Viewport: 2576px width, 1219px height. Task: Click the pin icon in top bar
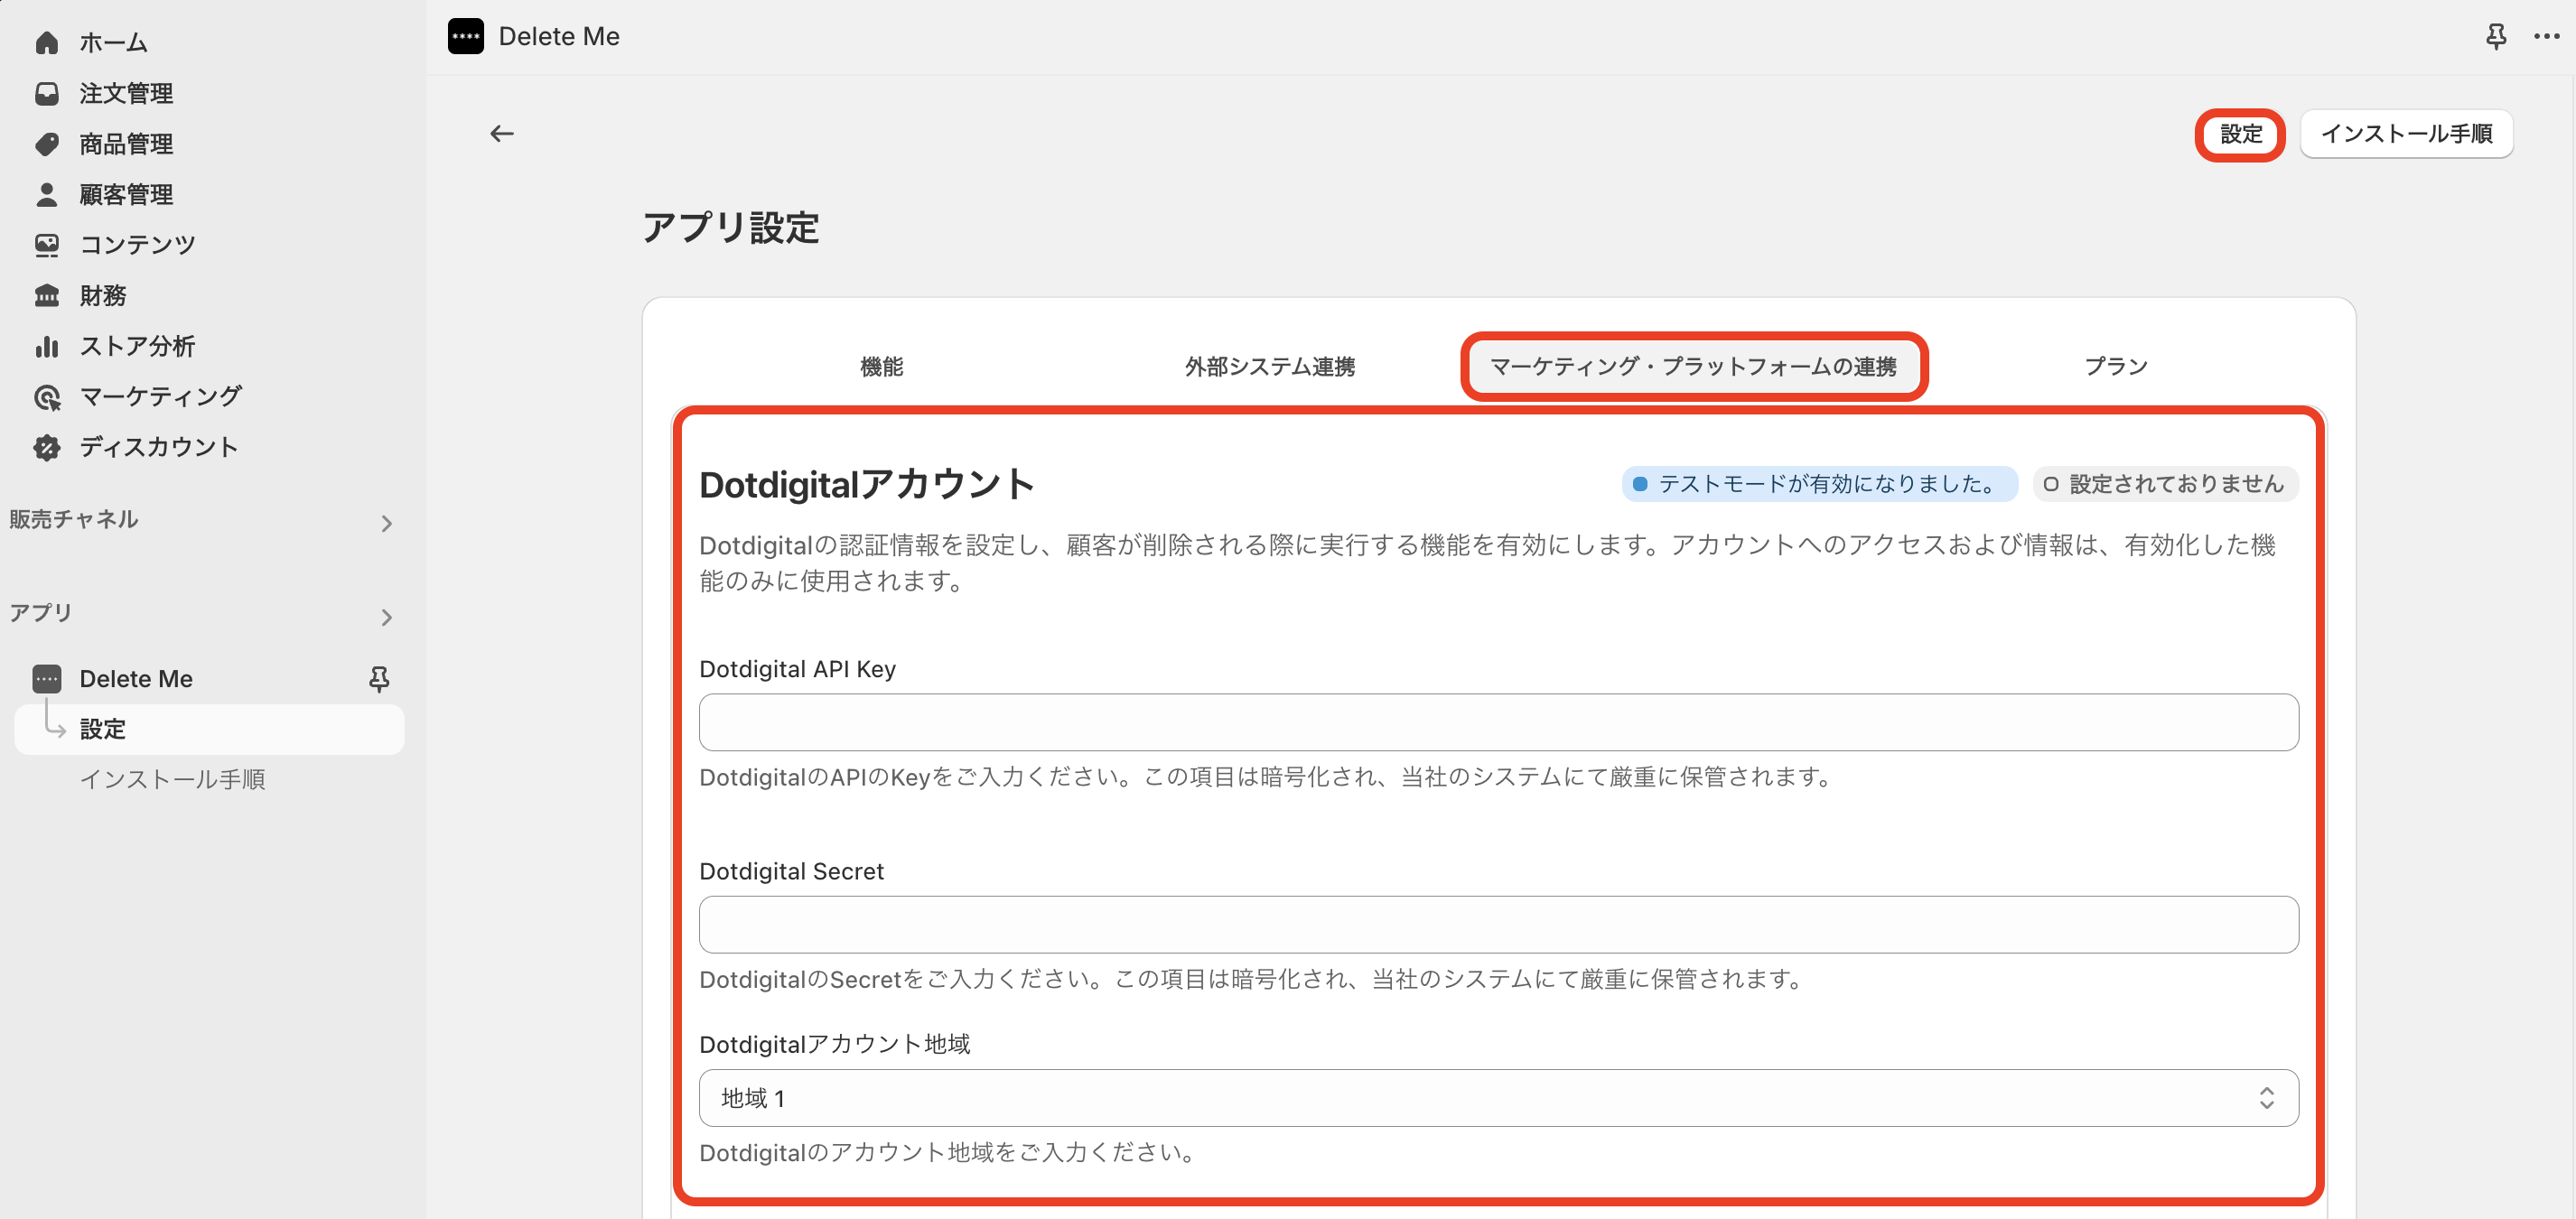point(2495,37)
